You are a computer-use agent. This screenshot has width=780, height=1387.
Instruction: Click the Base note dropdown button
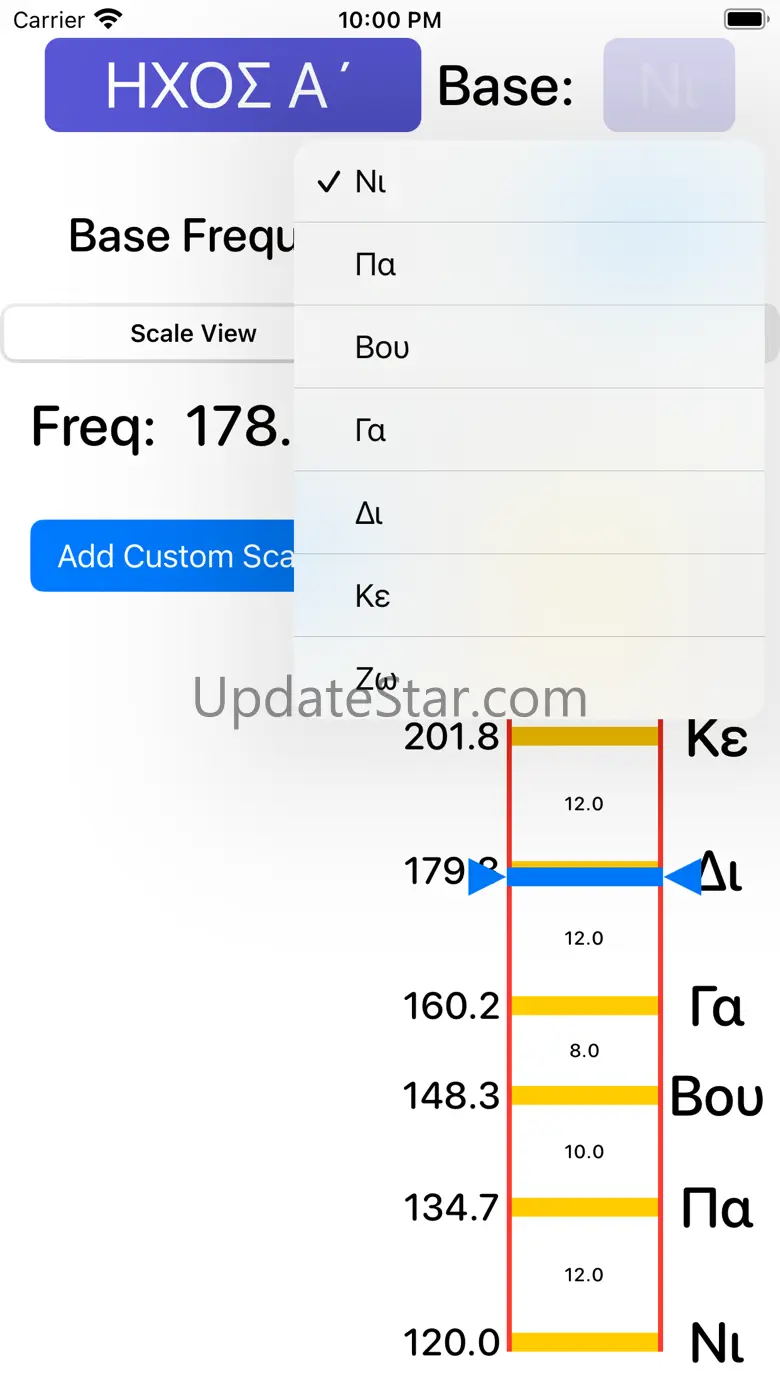tap(668, 86)
